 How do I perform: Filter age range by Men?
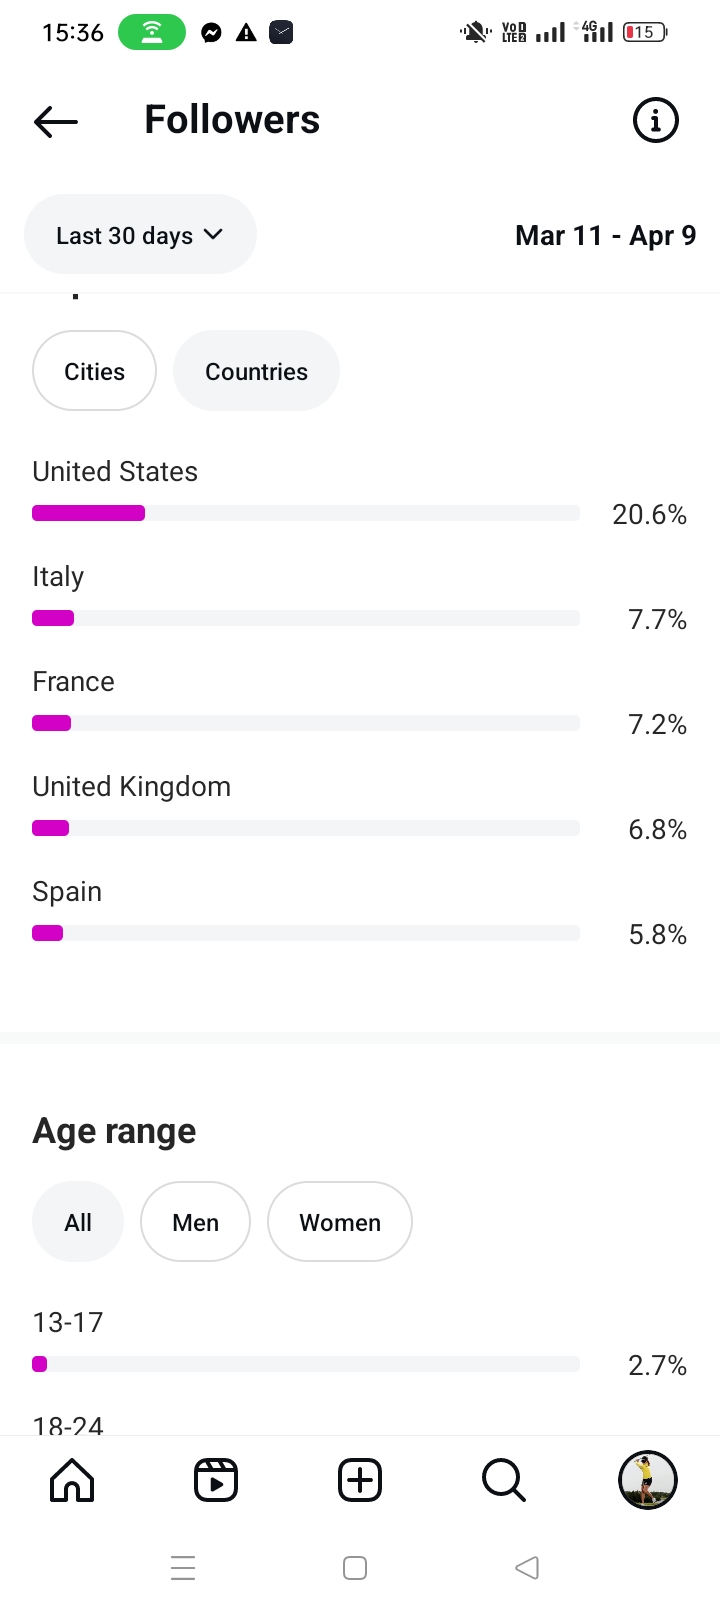tap(195, 1222)
